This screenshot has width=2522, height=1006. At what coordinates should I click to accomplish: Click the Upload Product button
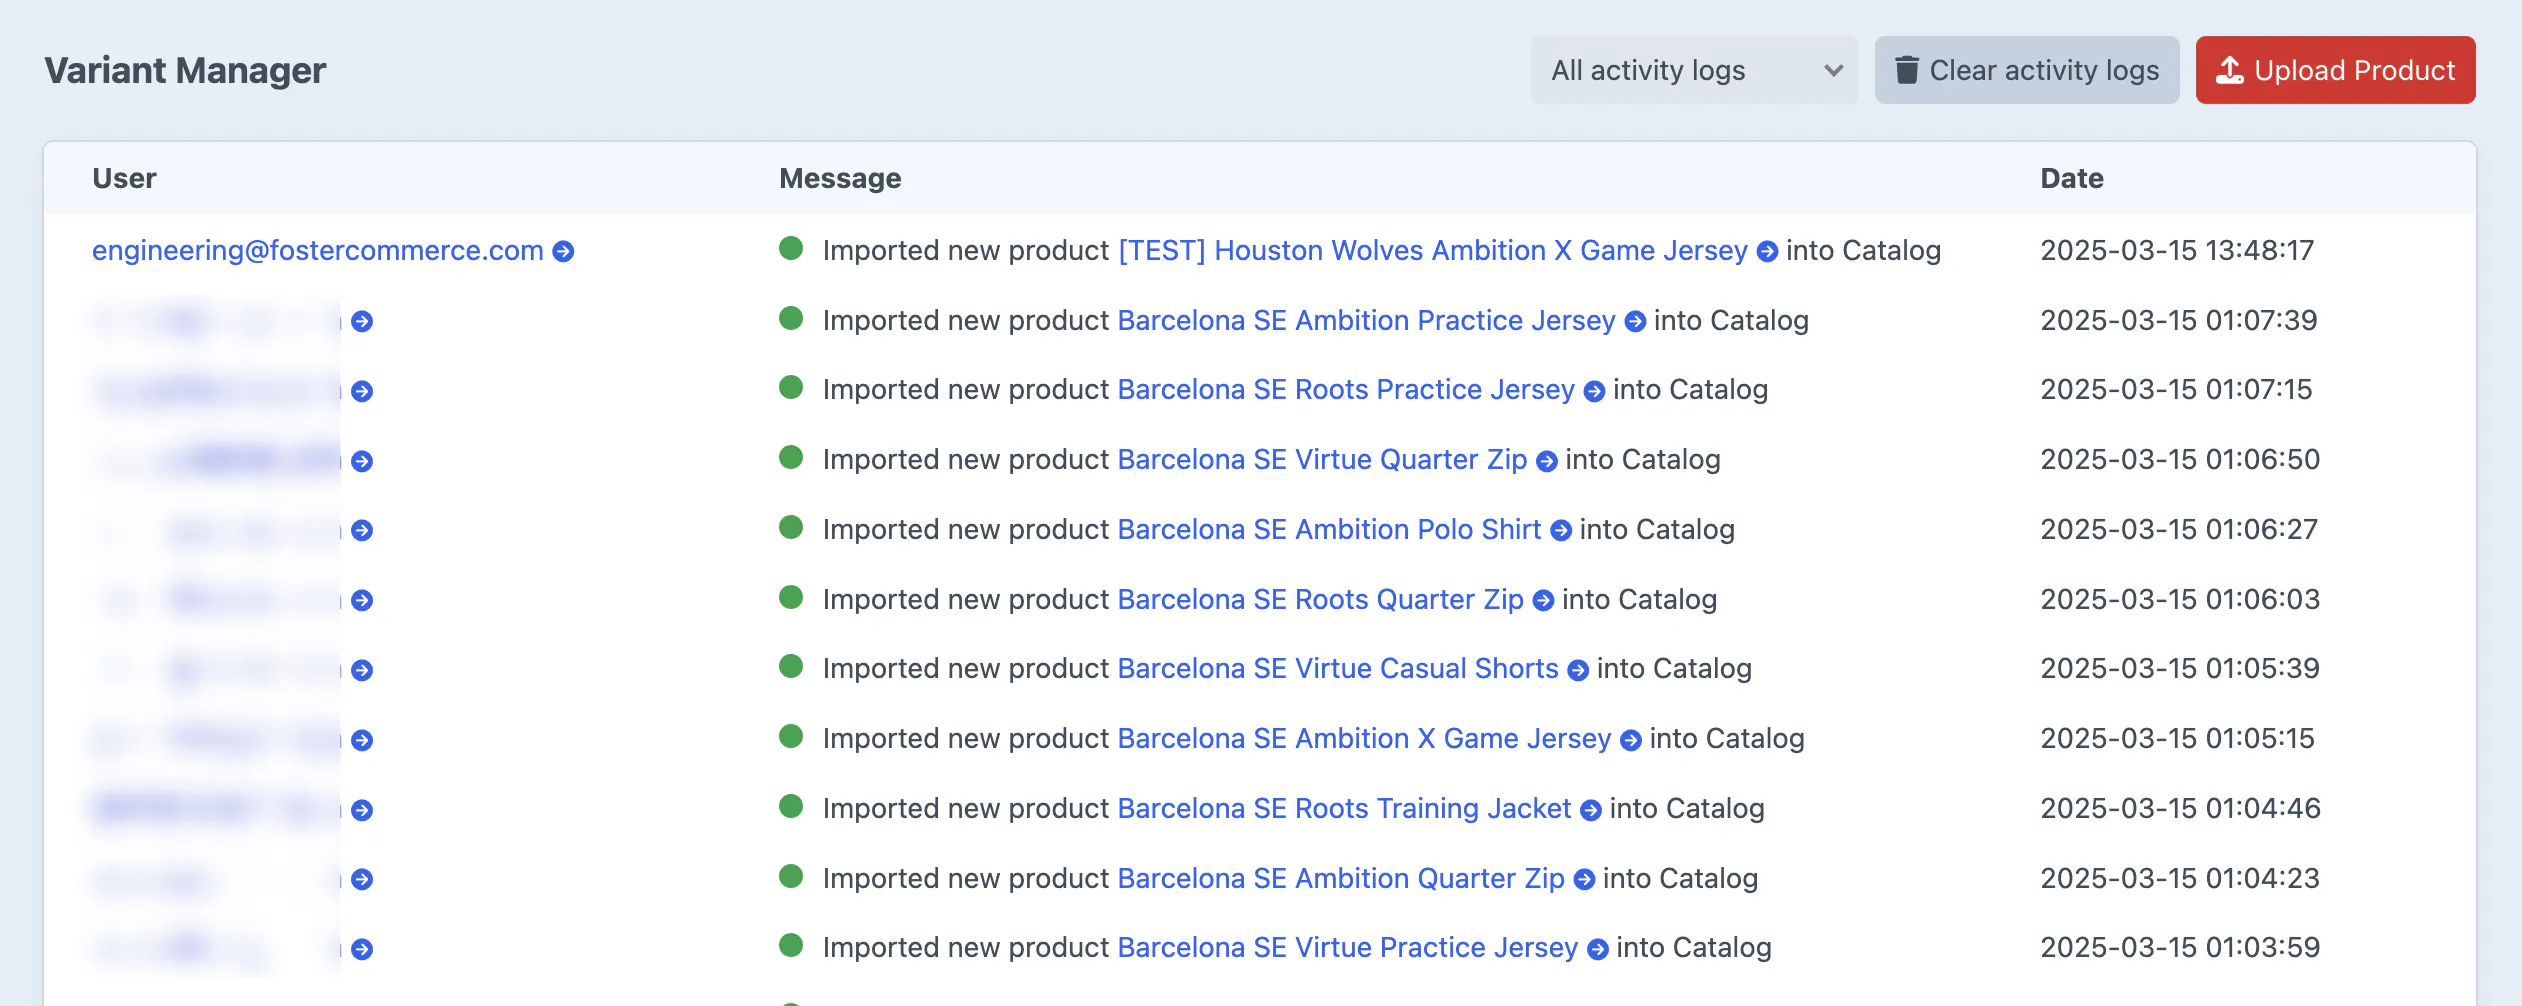(2334, 70)
